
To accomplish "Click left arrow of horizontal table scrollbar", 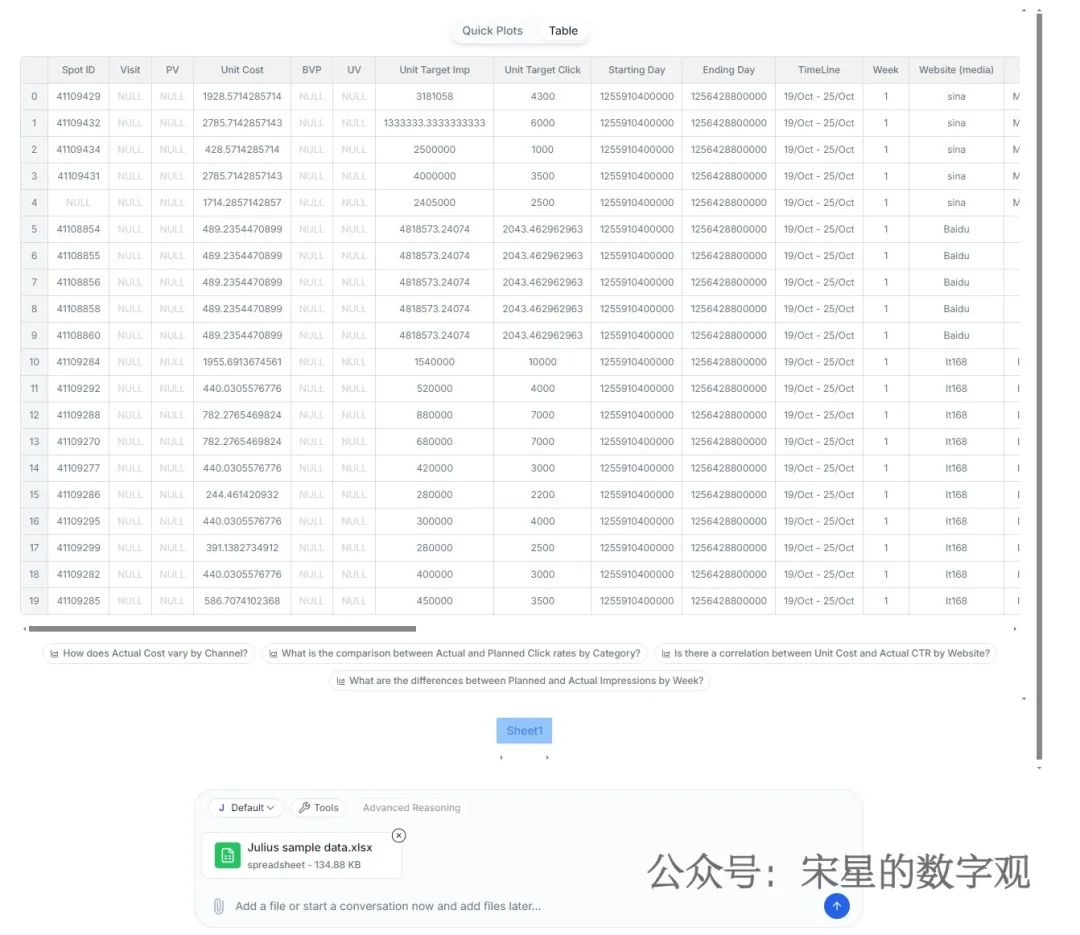I will [24, 629].
